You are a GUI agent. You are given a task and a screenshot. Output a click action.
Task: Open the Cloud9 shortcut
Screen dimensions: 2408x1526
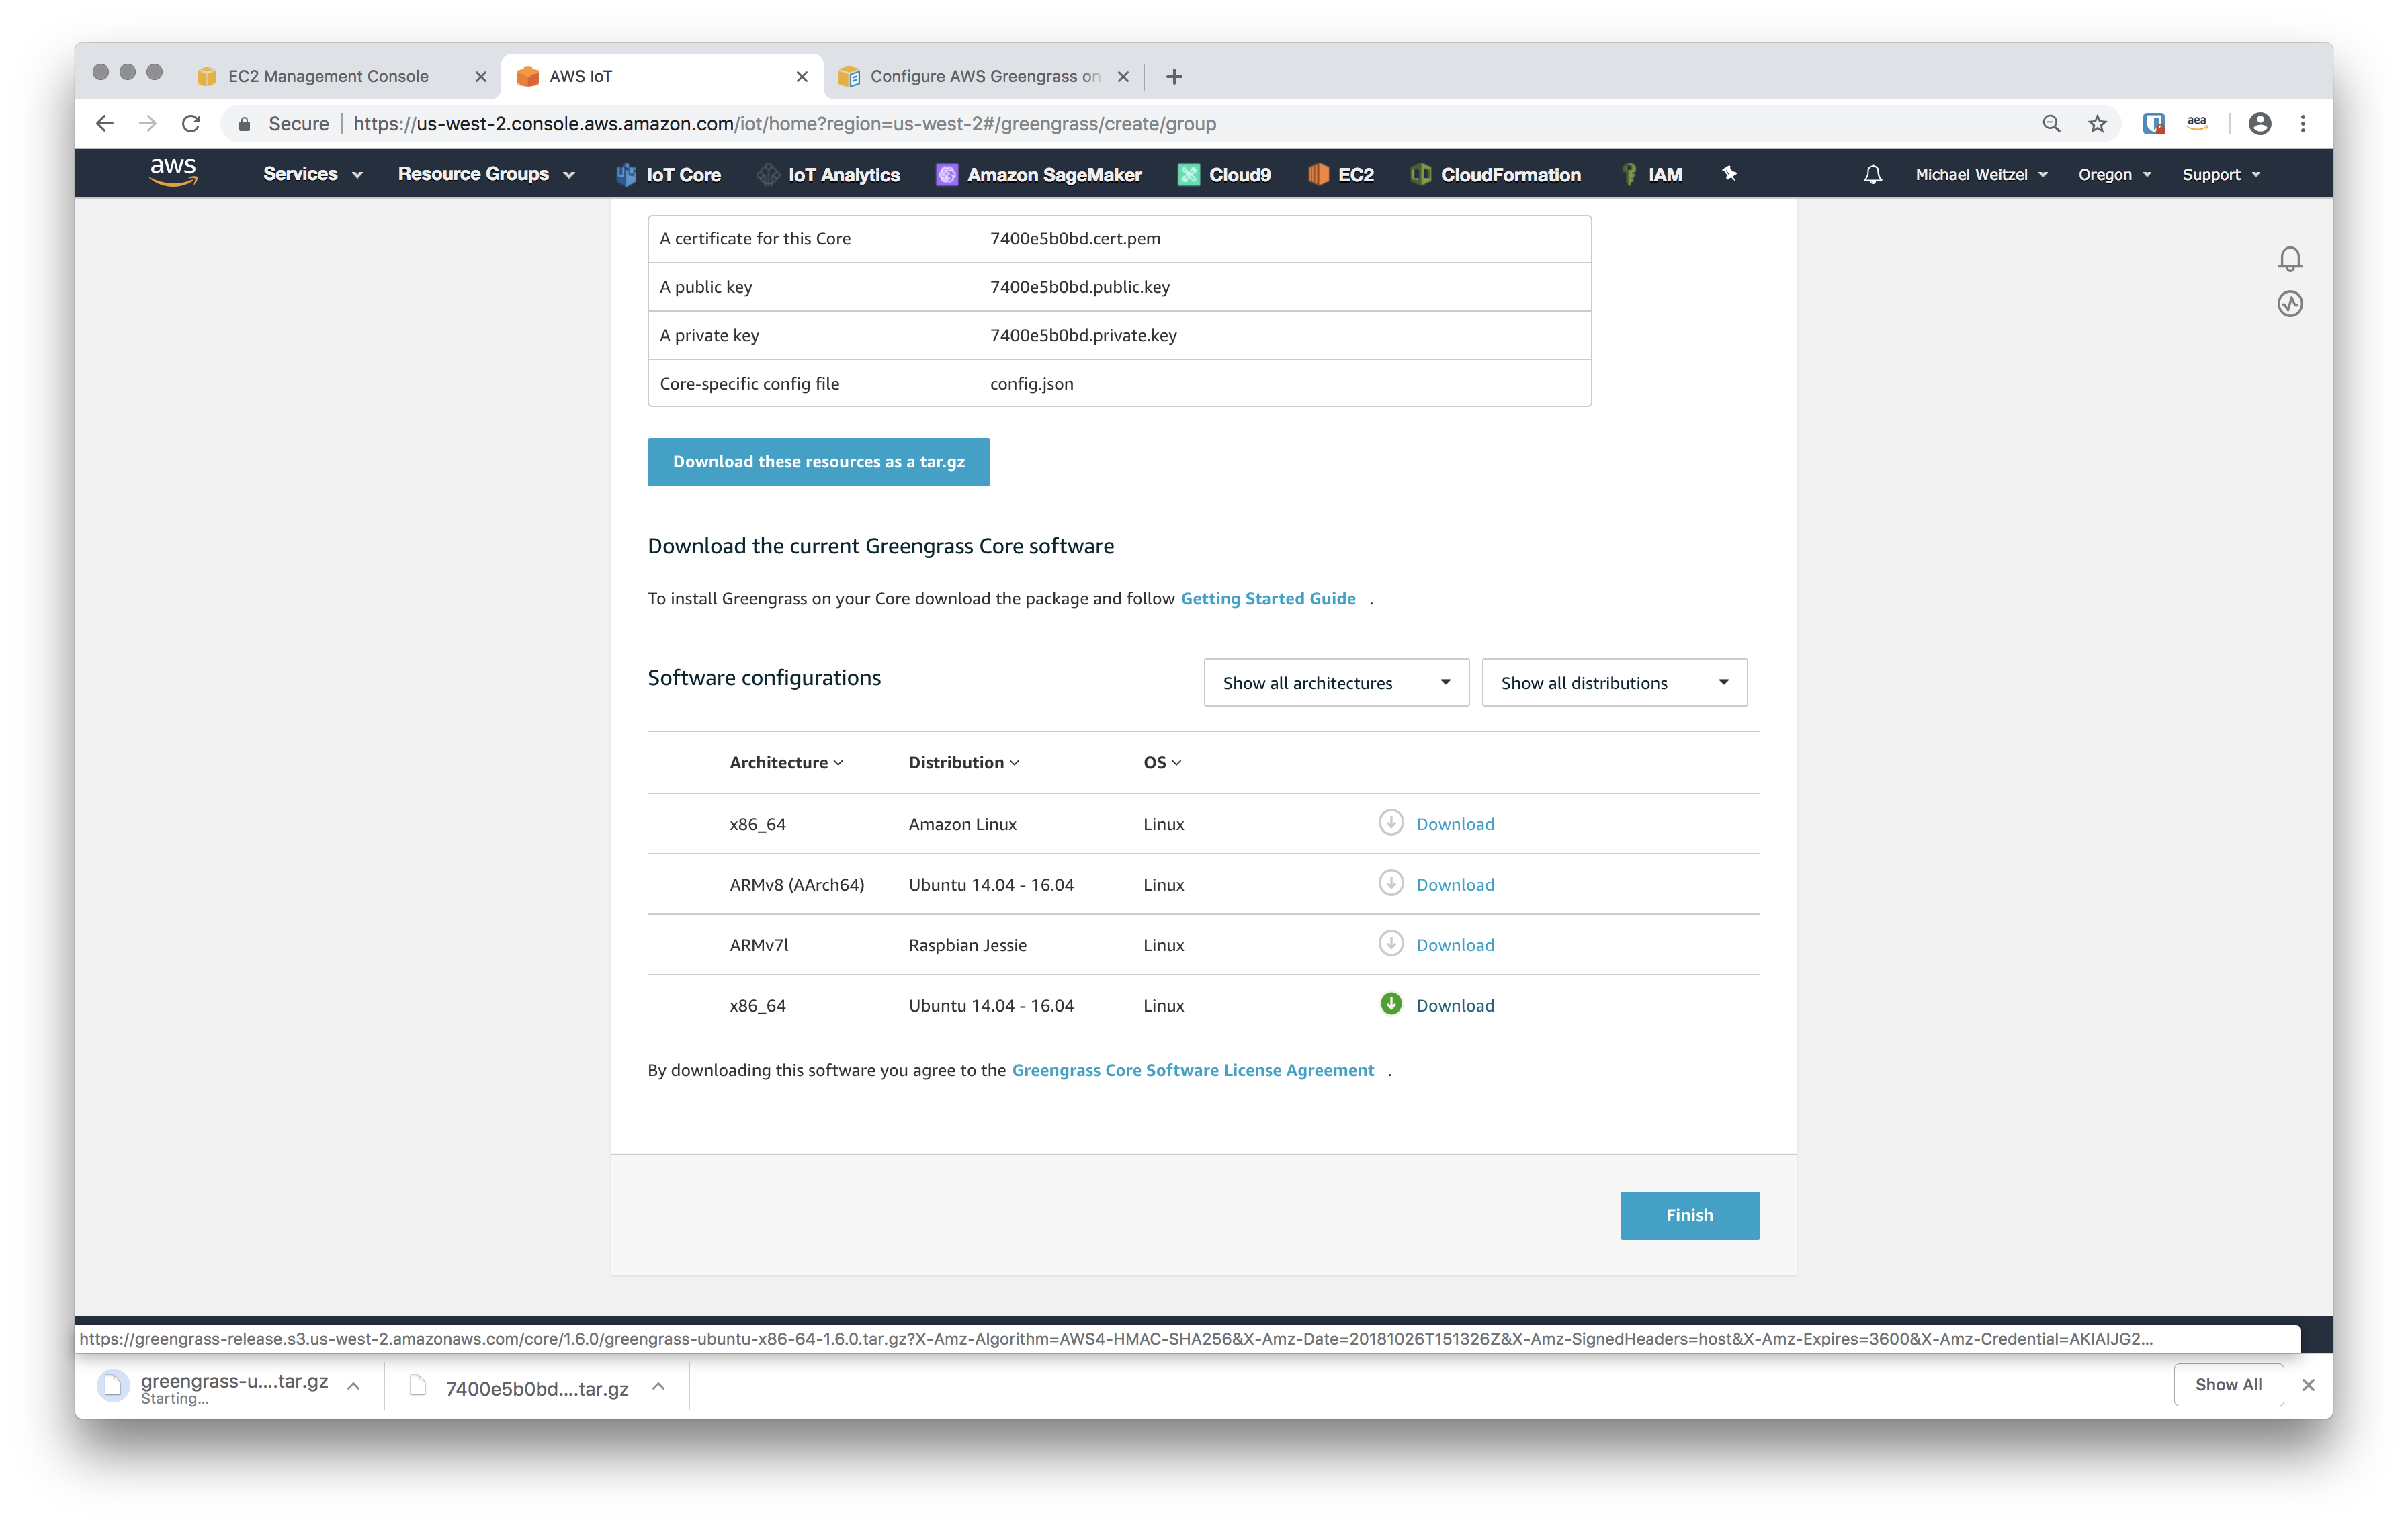point(1224,174)
